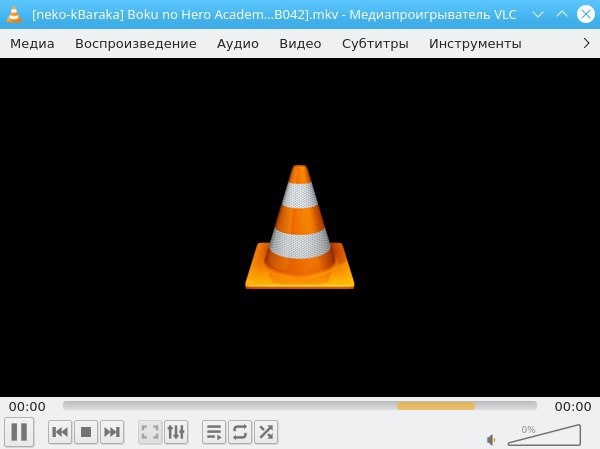This screenshot has width=600, height=449.
Task: Skip to the next media item
Action: click(112, 432)
